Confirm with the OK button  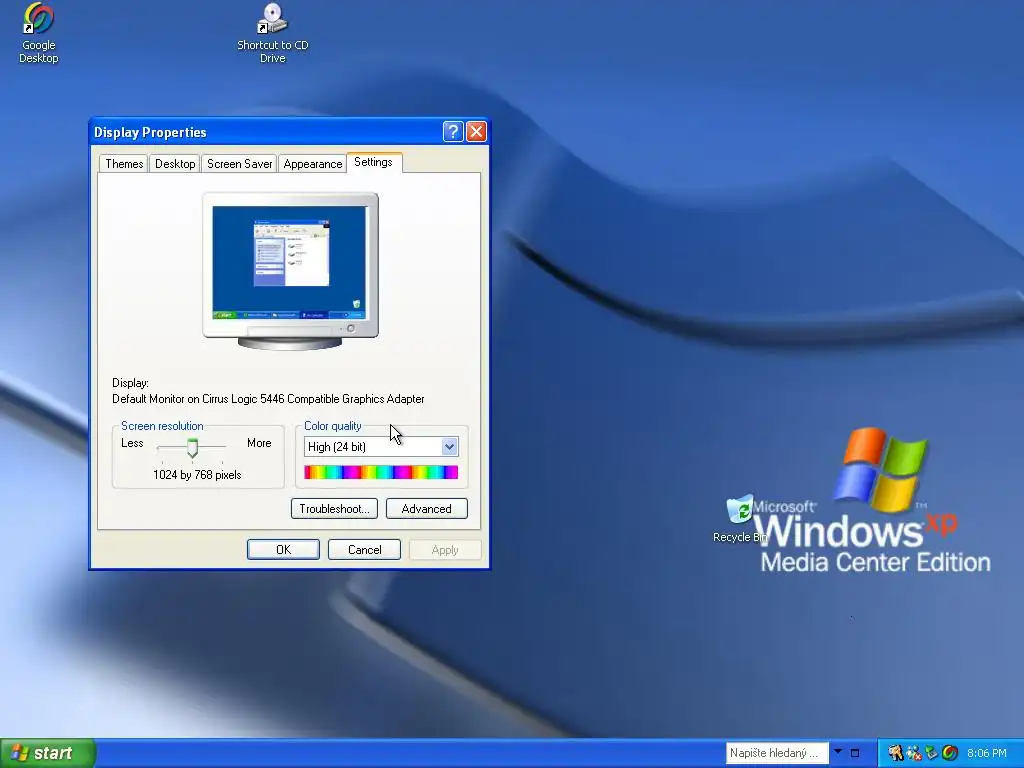(x=283, y=550)
